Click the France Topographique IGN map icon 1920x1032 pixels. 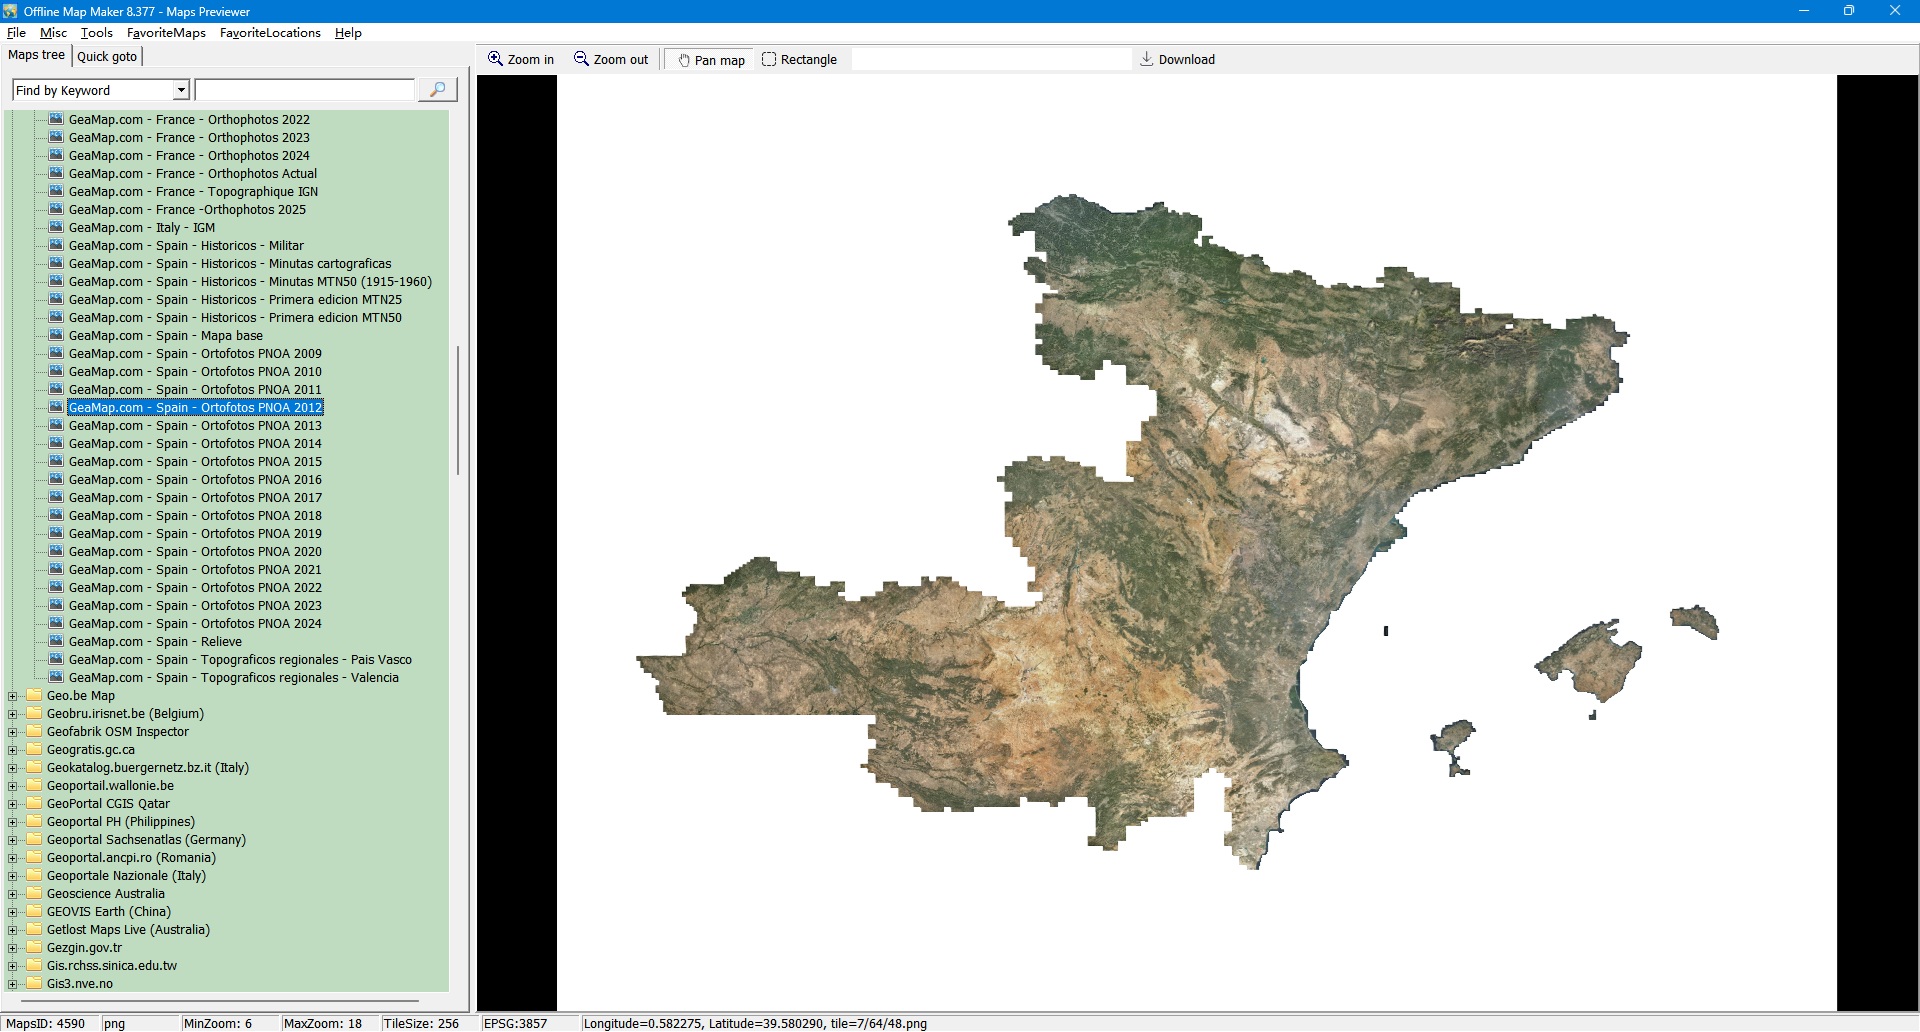click(56, 192)
